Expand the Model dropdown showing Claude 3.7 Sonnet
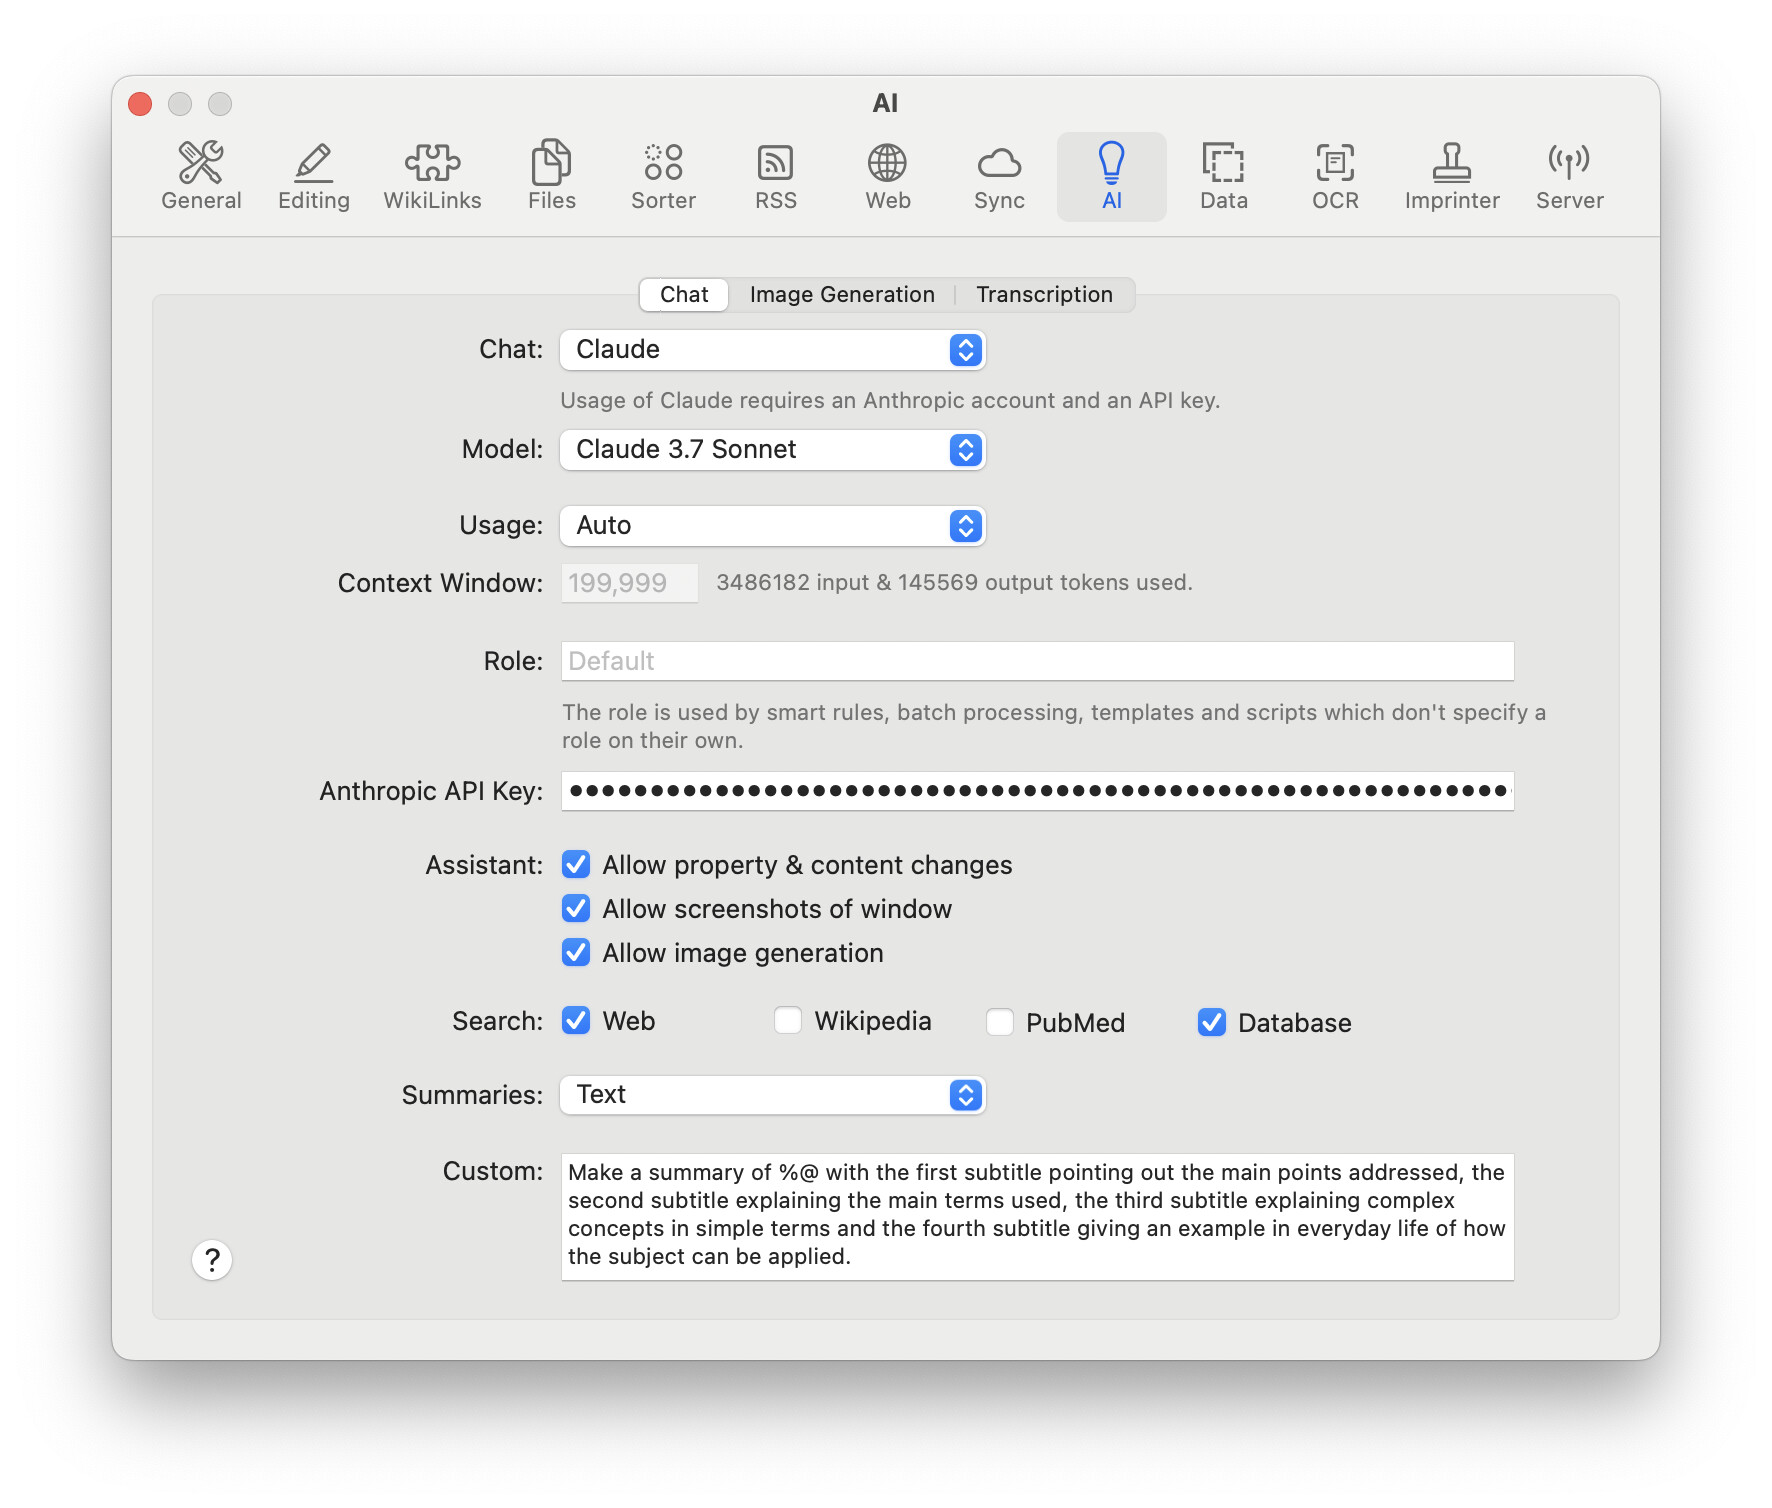 pos(772,450)
